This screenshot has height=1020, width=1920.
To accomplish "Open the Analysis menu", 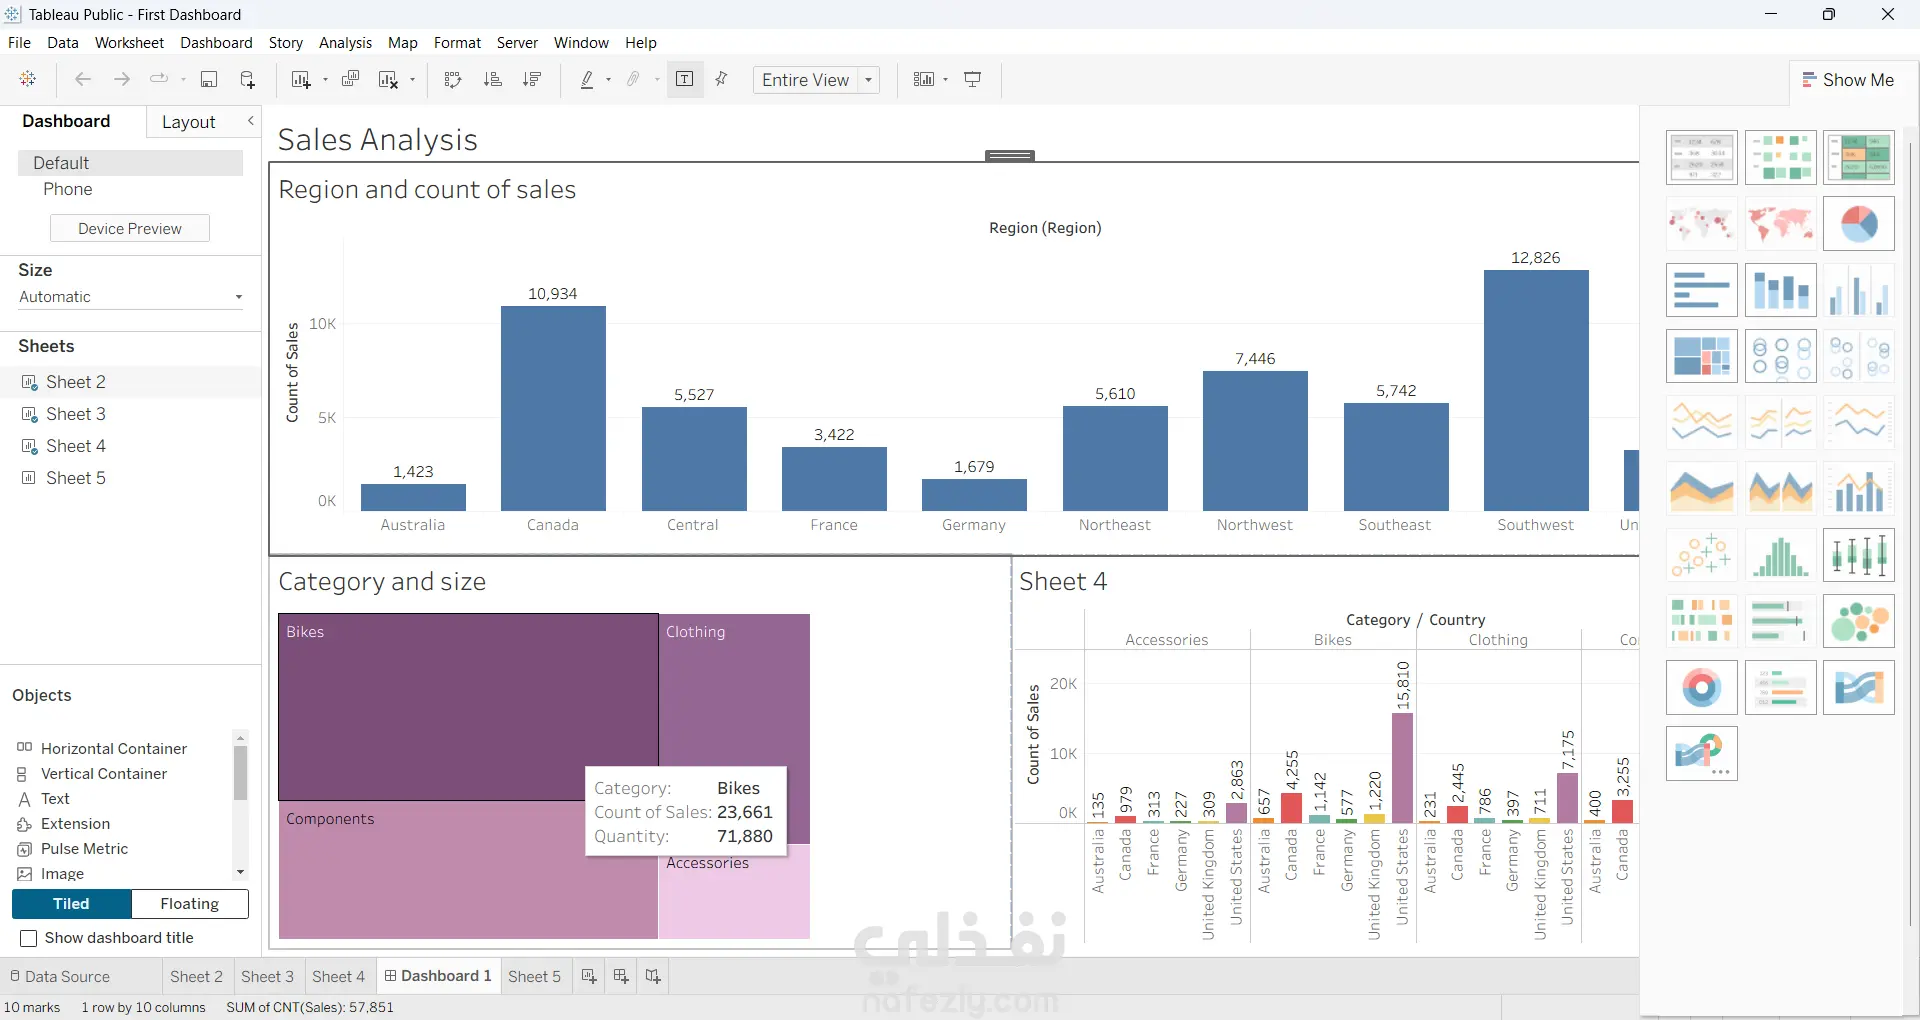I will tap(345, 43).
